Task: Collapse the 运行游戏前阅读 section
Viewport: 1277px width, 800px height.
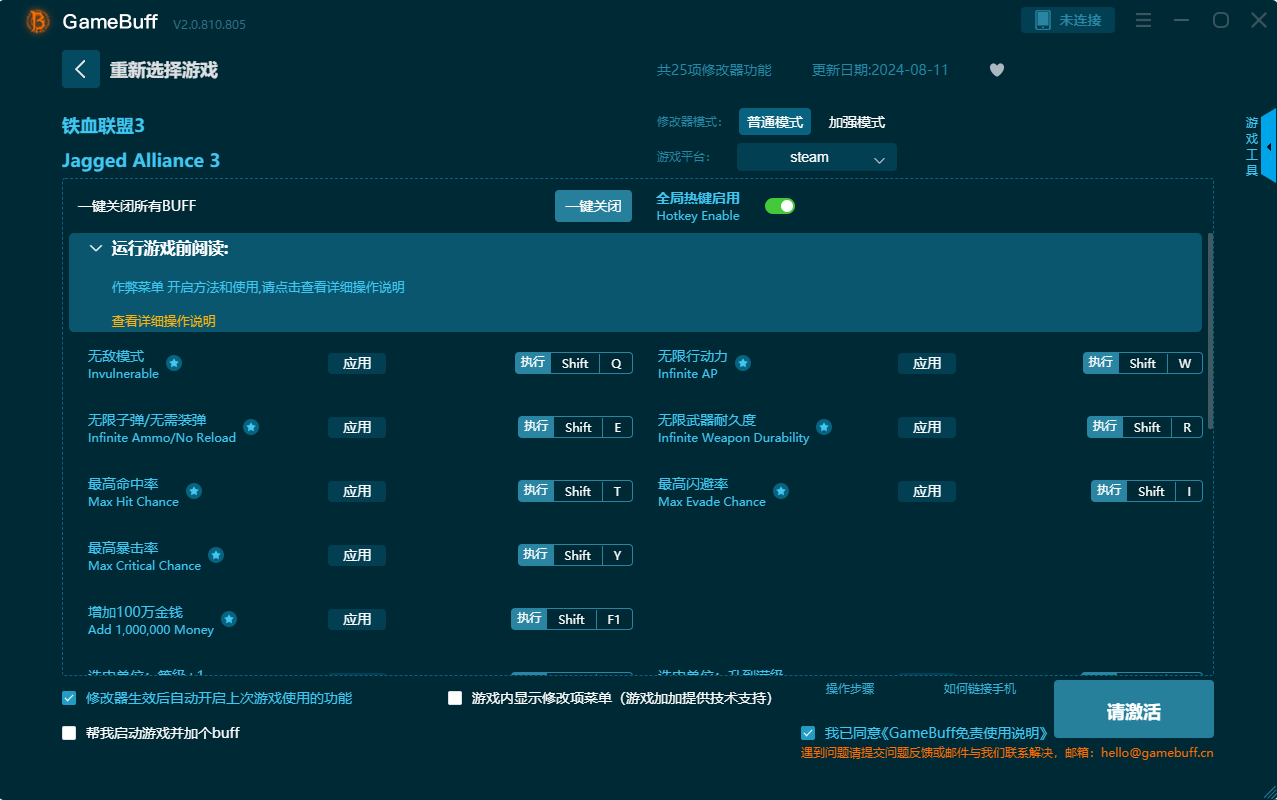Action: click(x=96, y=248)
